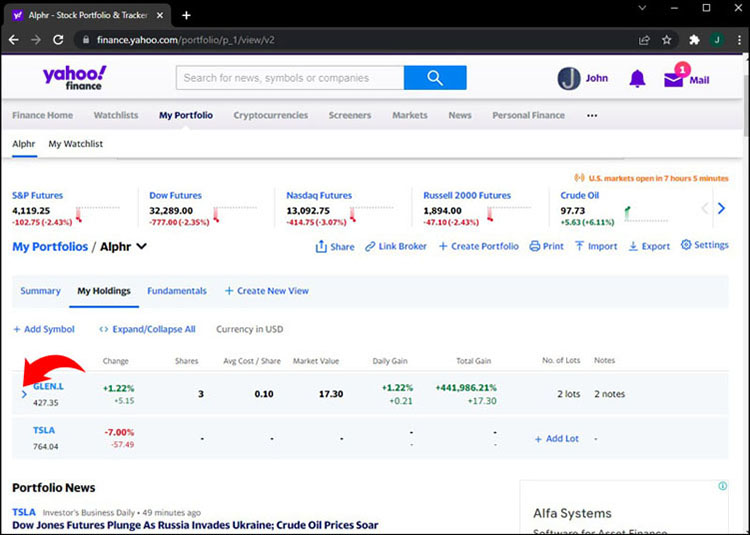Click the blue search magnifier button
Screen dimensions: 750x535
click(x=435, y=78)
